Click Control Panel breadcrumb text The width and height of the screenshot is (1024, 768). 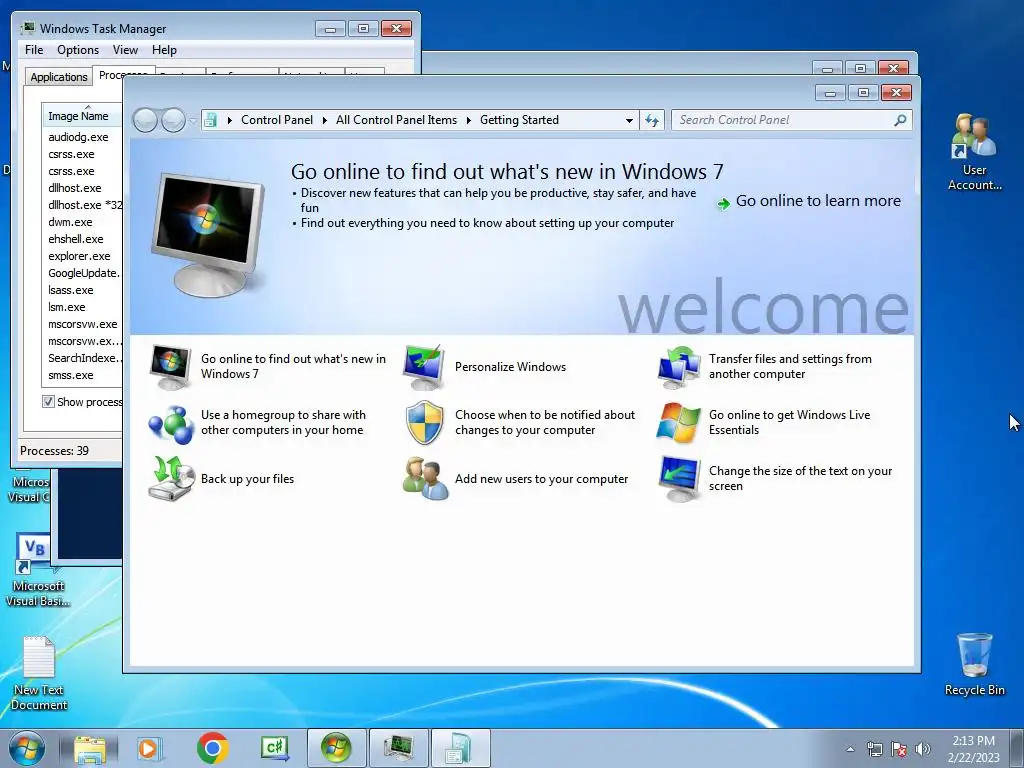click(277, 120)
